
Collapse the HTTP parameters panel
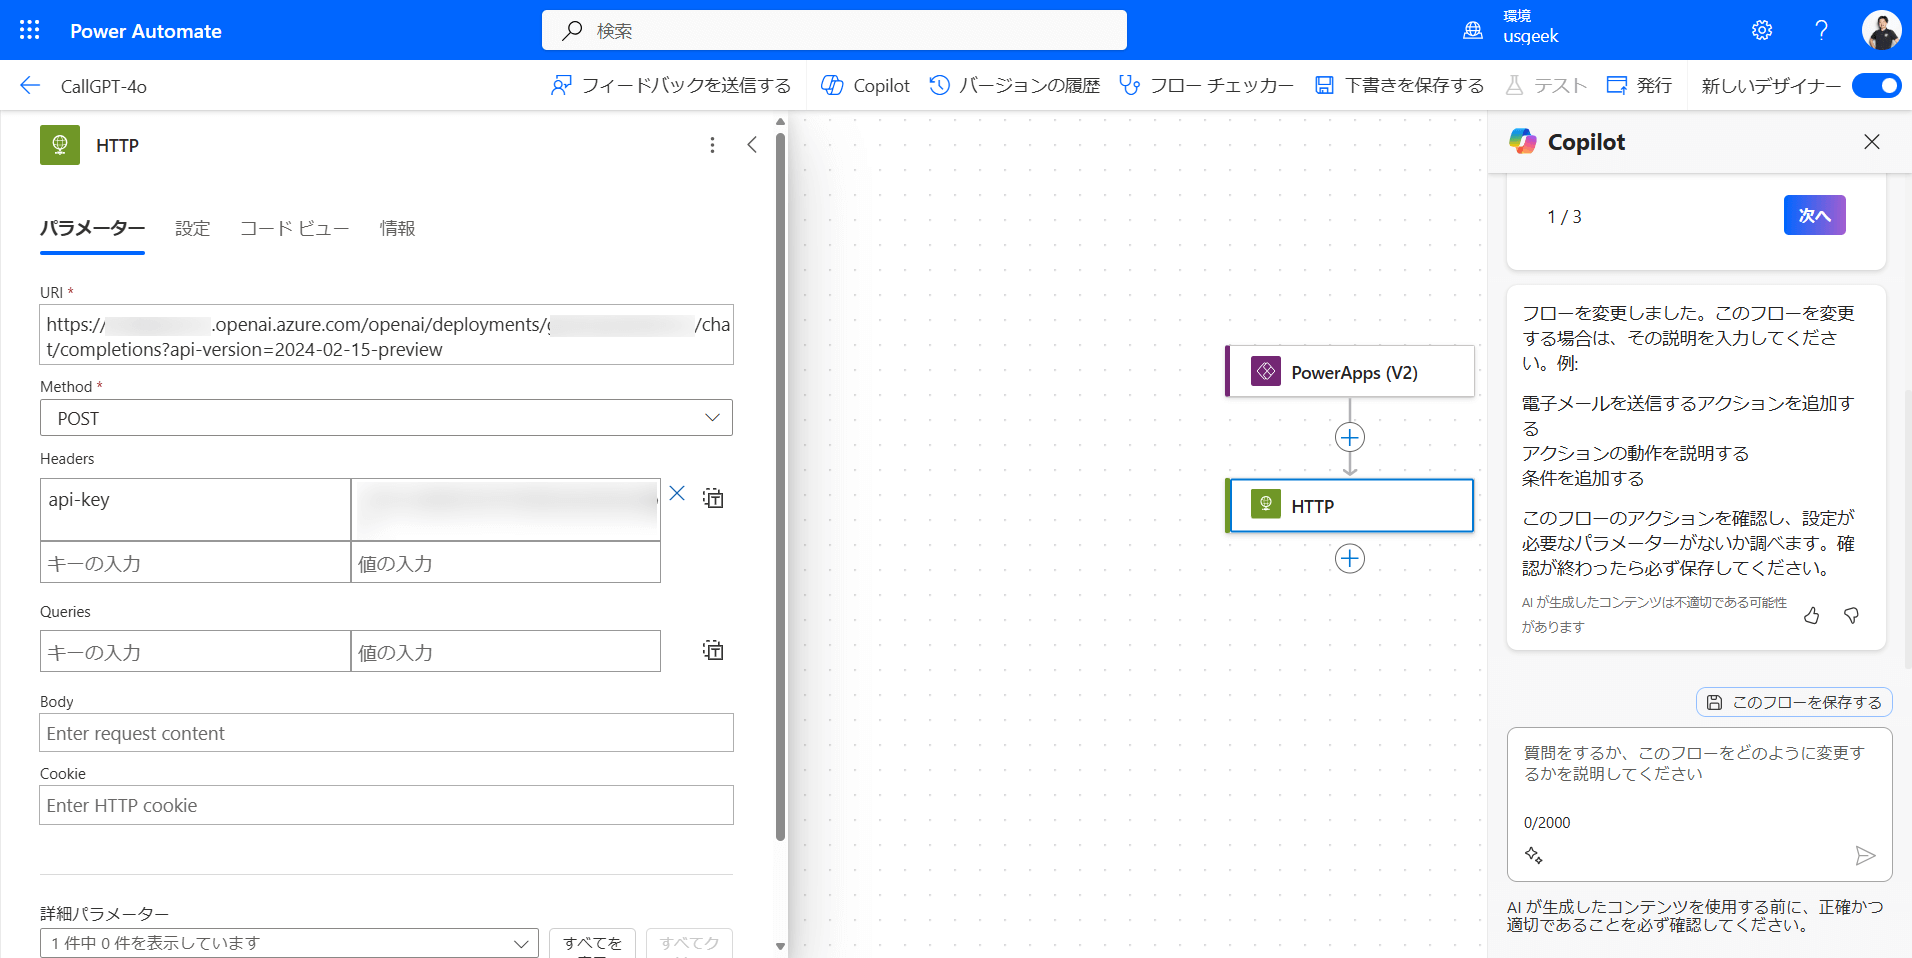(753, 144)
